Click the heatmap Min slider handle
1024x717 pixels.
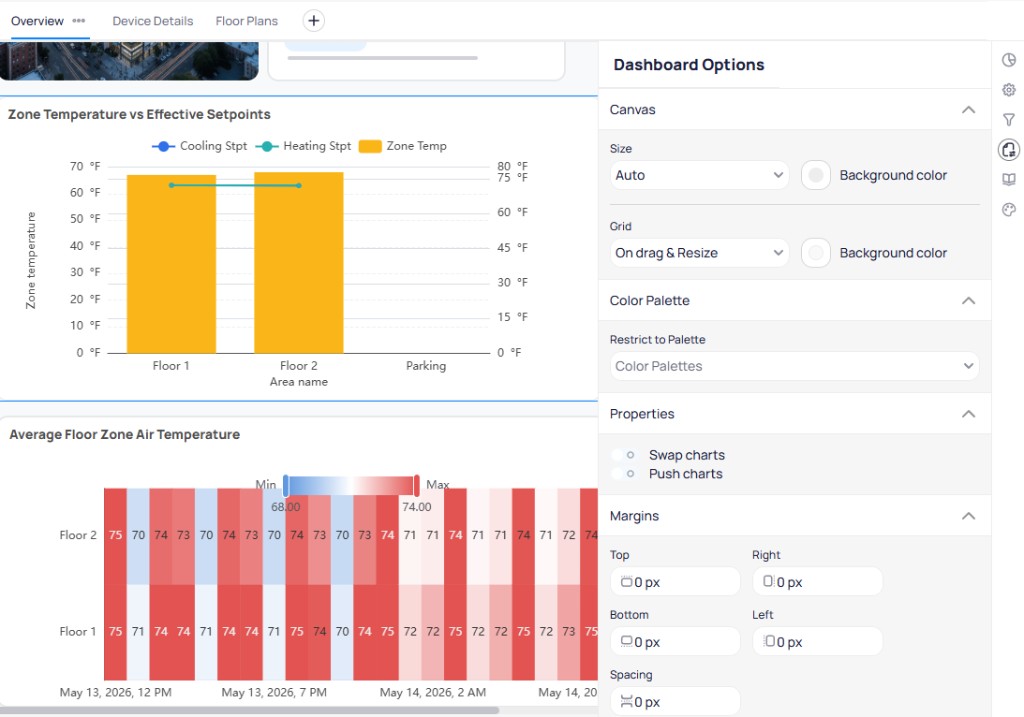tap(286, 485)
